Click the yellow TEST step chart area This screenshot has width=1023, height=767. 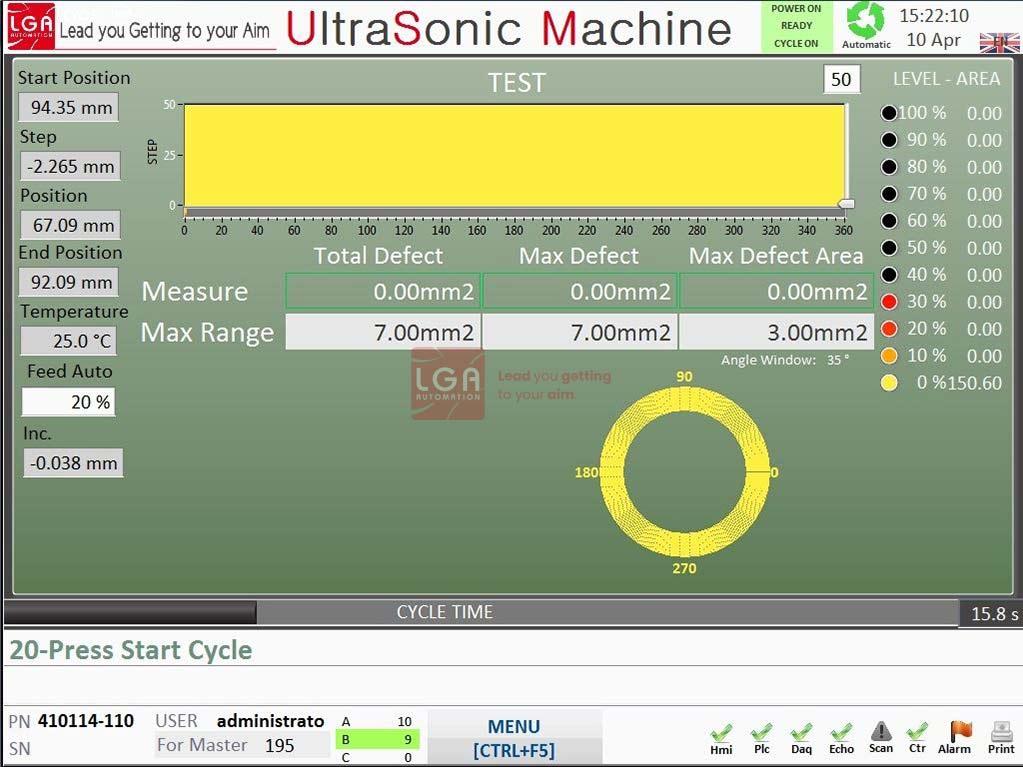tap(514, 155)
